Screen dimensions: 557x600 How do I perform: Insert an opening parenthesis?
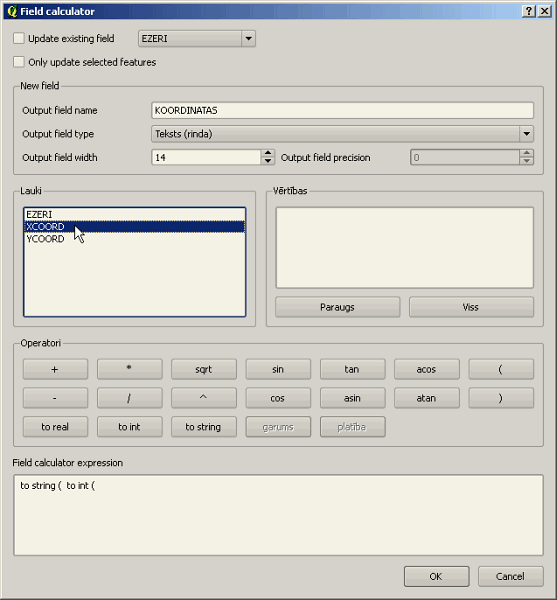tap(501, 369)
